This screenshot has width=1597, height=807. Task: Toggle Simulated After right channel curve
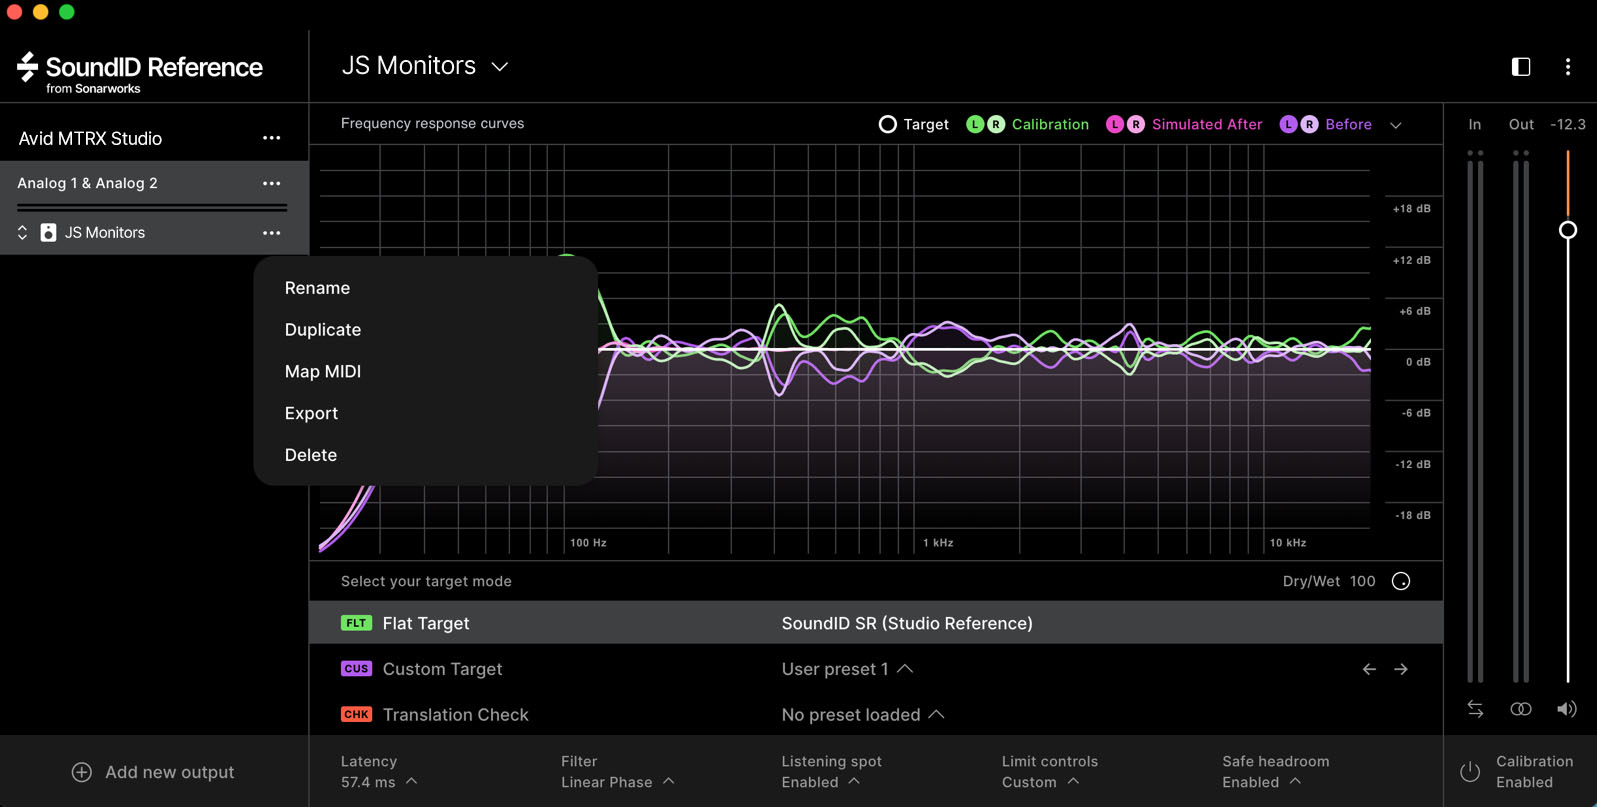[x=1136, y=124]
